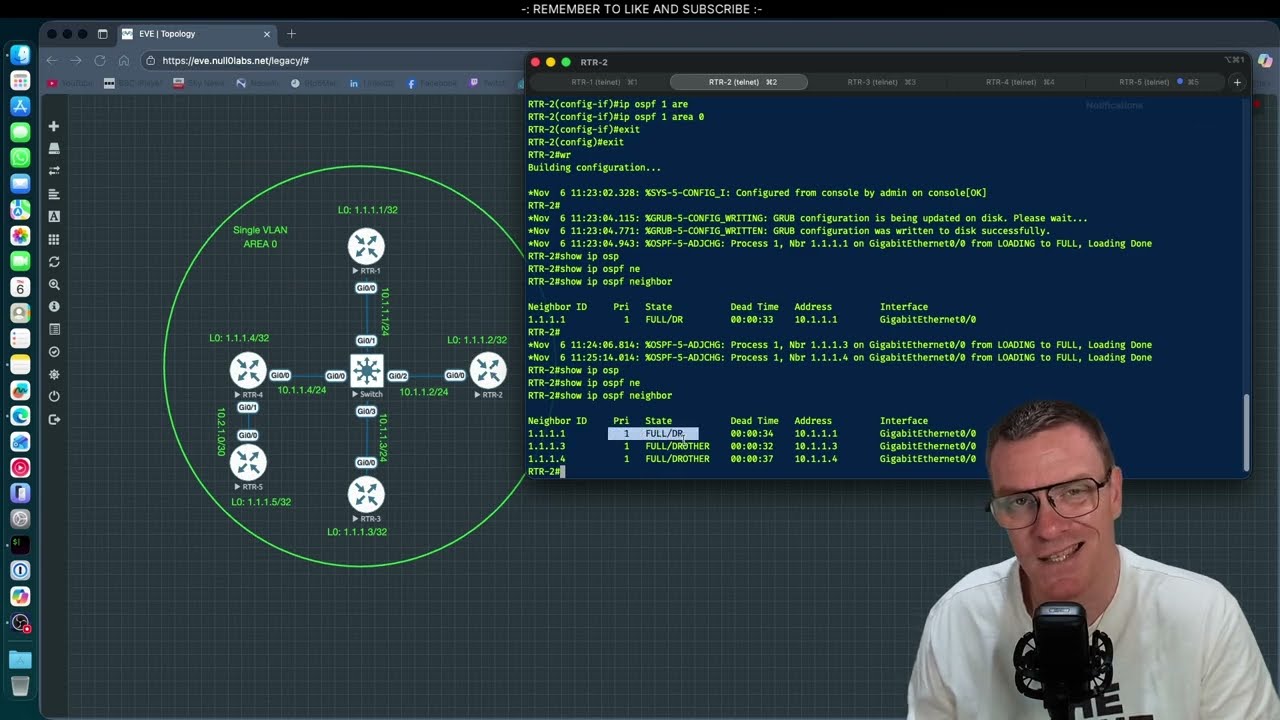
Task: Click the browser Reload button
Action: [x=100, y=60]
